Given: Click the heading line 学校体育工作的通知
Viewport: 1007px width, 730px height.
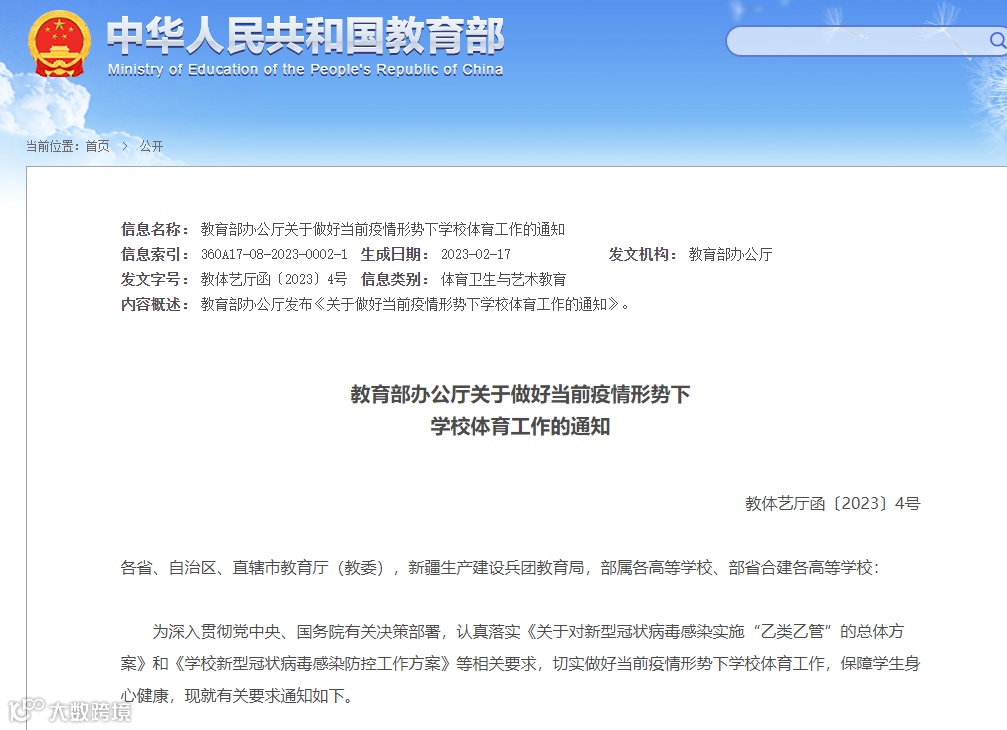Looking at the screenshot, I should click(x=520, y=426).
